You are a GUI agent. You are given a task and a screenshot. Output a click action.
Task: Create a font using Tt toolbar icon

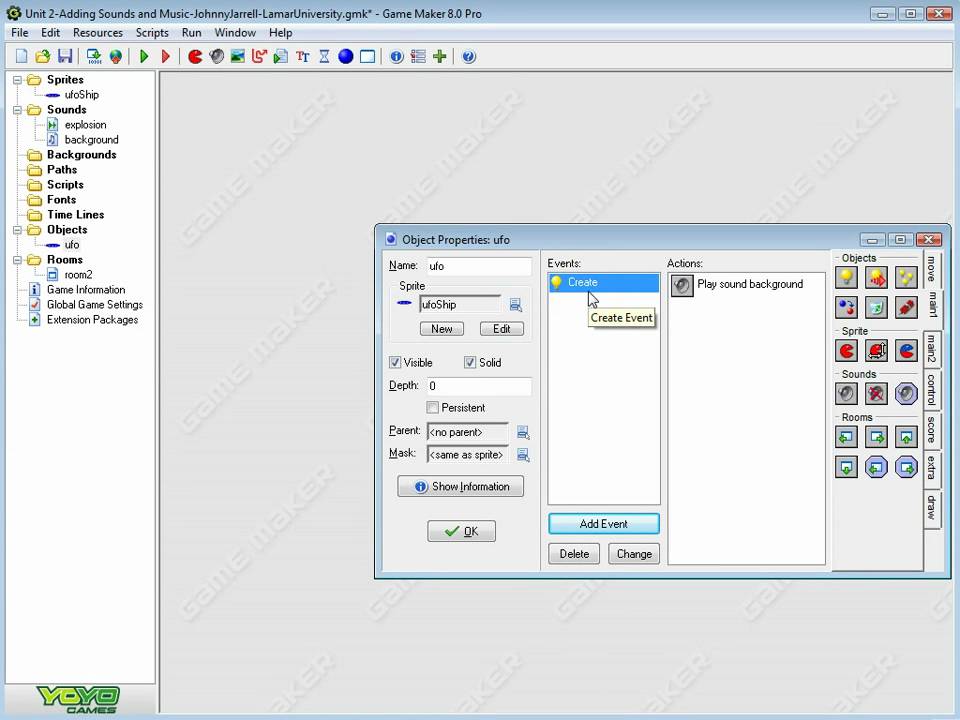(x=302, y=57)
